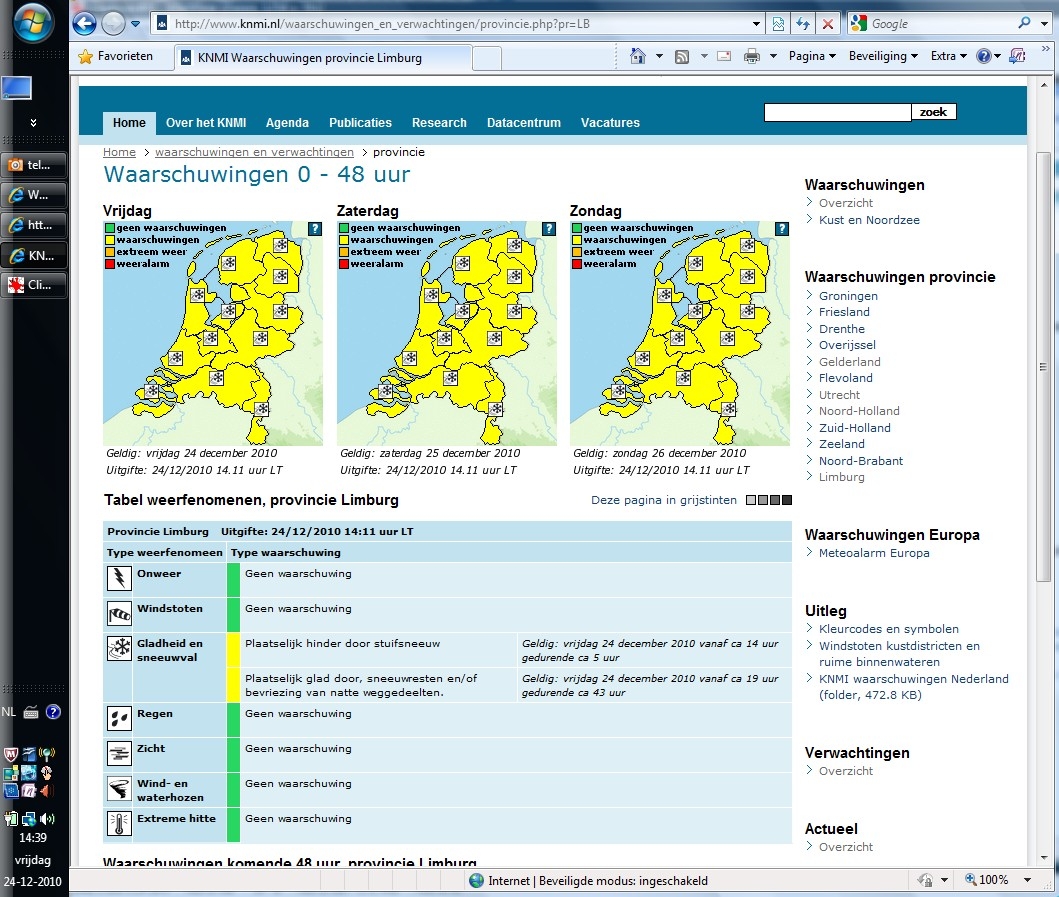The height and width of the screenshot is (897, 1059).
Task: Open the recent pages history dropdown arrow
Action: [135, 24]
